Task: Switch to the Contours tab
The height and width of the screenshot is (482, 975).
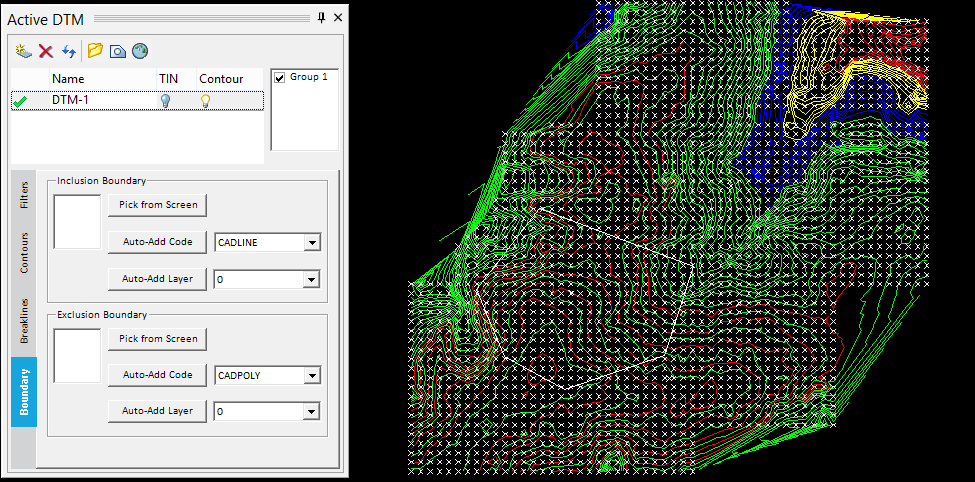Action: 24,252
